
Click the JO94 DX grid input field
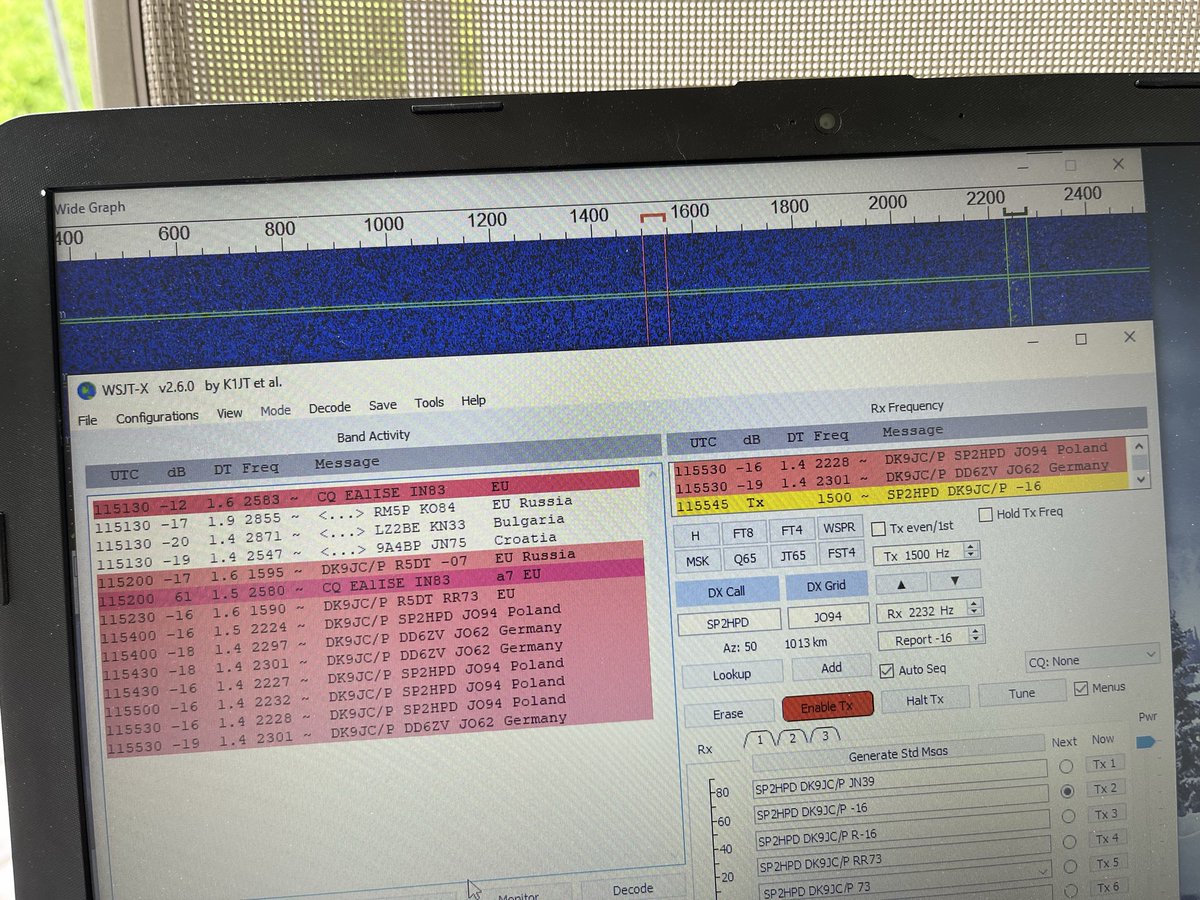(x=827, y=617)
